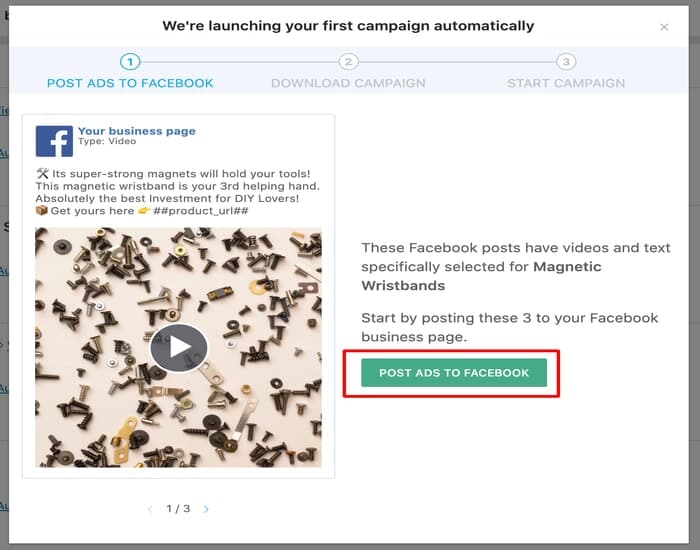This screenshot has width=700, height=550.
Task: Select the step 2 circle indicator
Action: coord(348,62)
